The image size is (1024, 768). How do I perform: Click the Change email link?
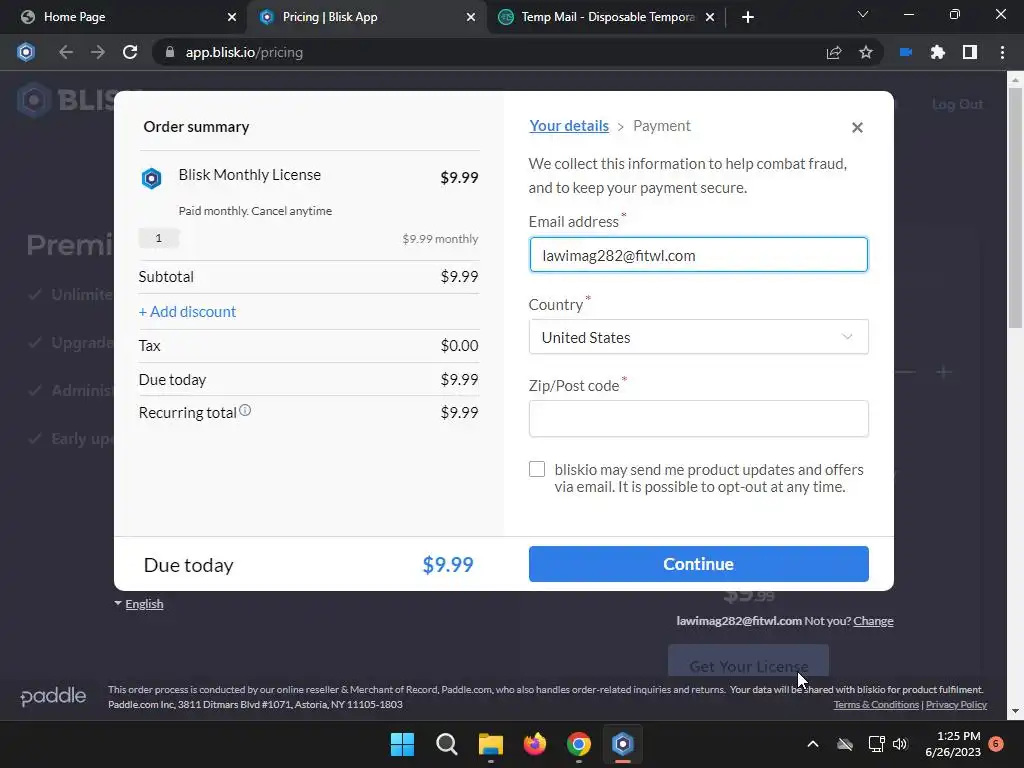(873, 621)
